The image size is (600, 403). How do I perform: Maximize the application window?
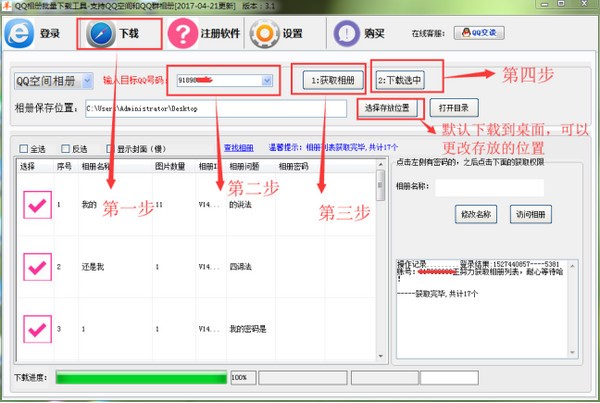[561, 4]
